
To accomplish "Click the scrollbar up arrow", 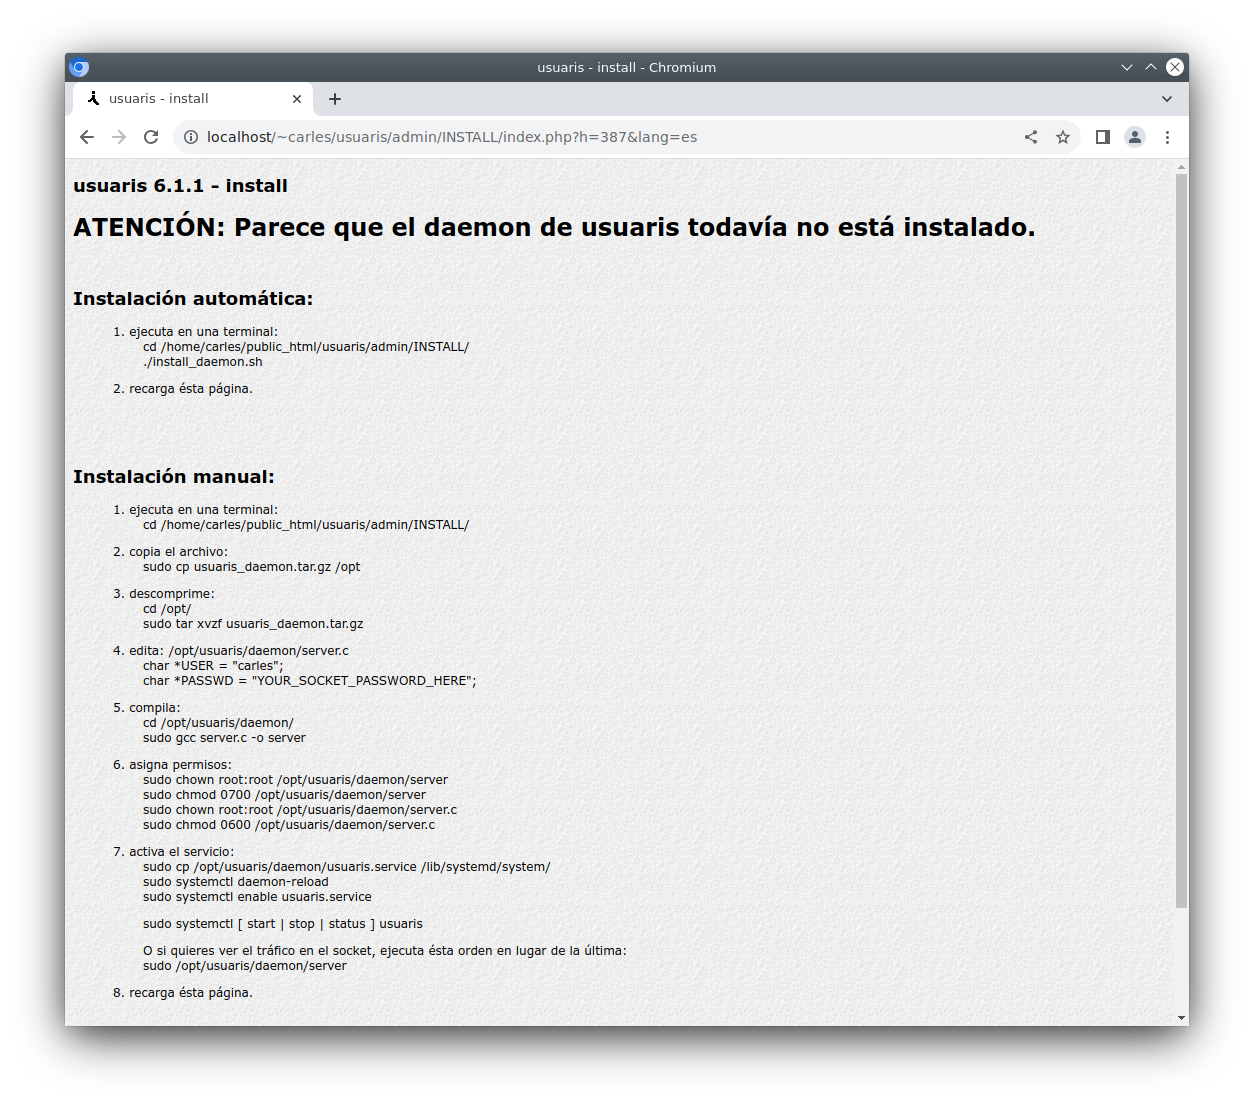I will coord(1181,166).
